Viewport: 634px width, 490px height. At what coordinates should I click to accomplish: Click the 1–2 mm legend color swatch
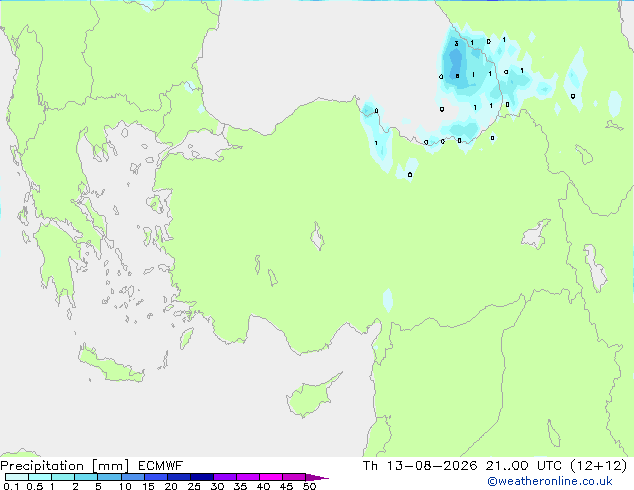[63, 477]
